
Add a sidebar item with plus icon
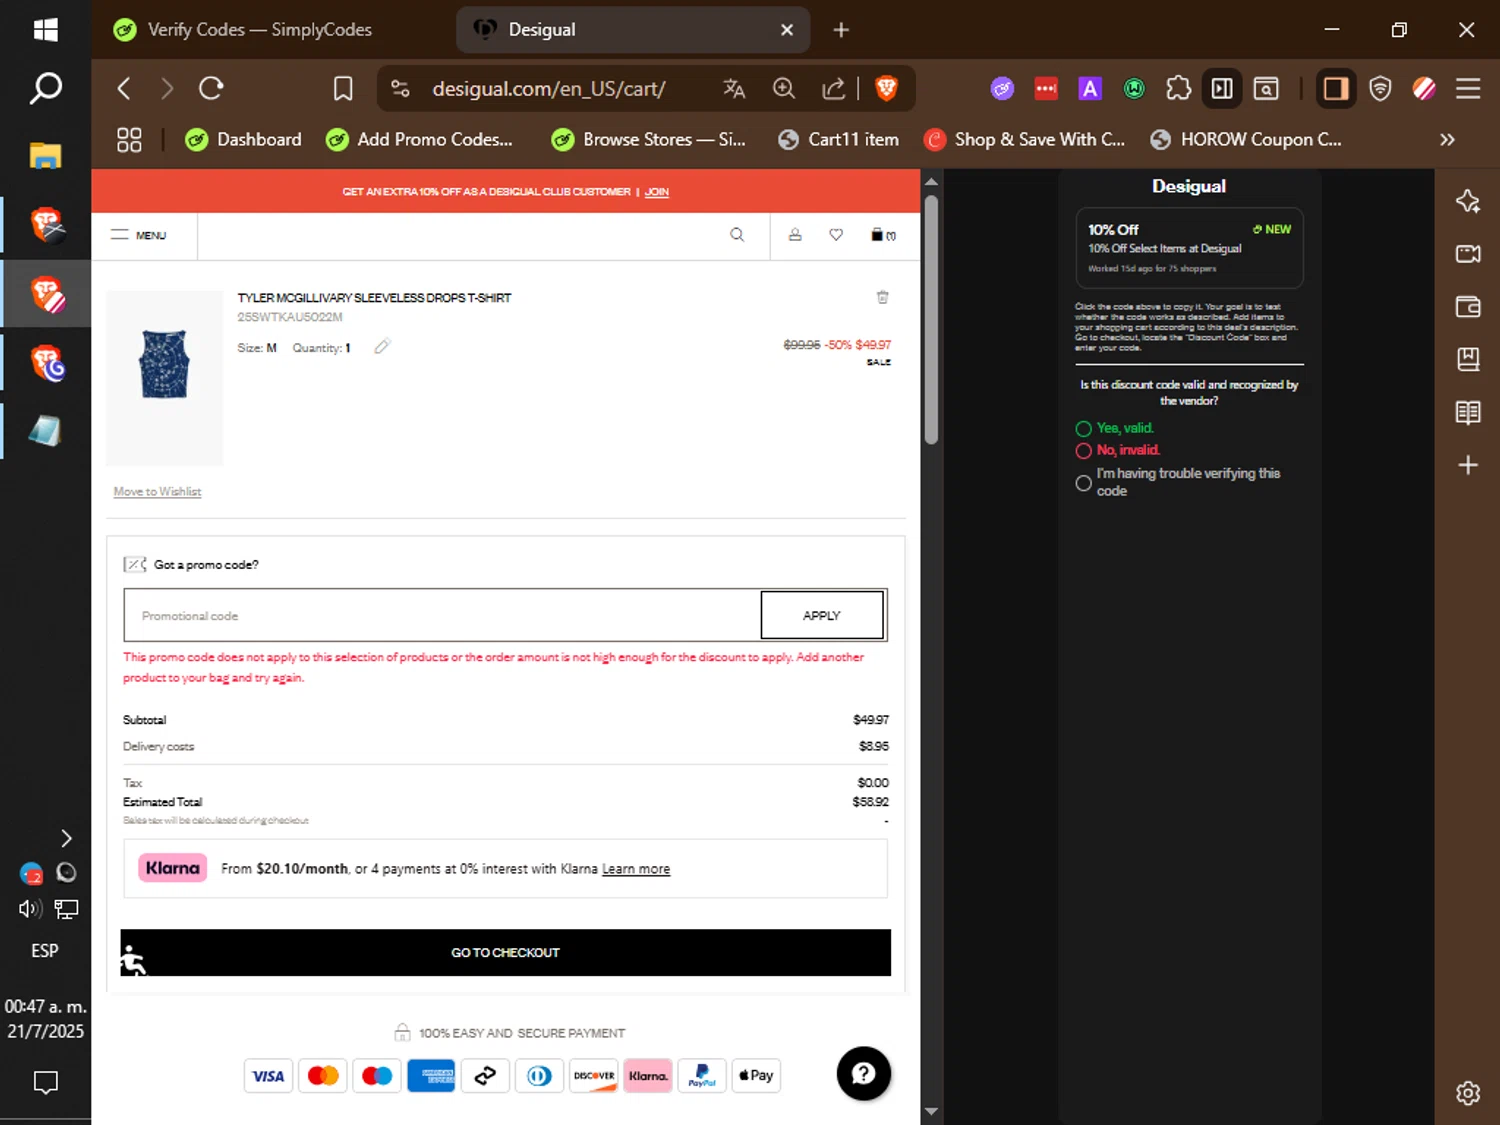tap(1468, 465)
